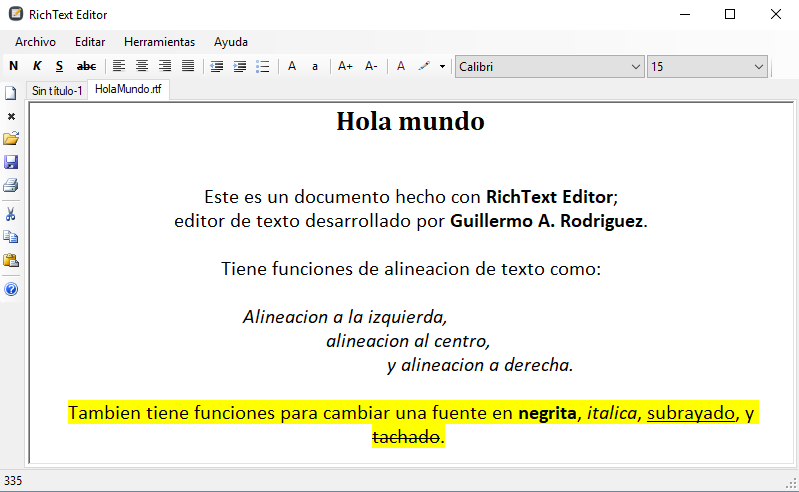Toggle bold with the N button
Viewport: 799px width, 492px height.
(x=14, y=66)
